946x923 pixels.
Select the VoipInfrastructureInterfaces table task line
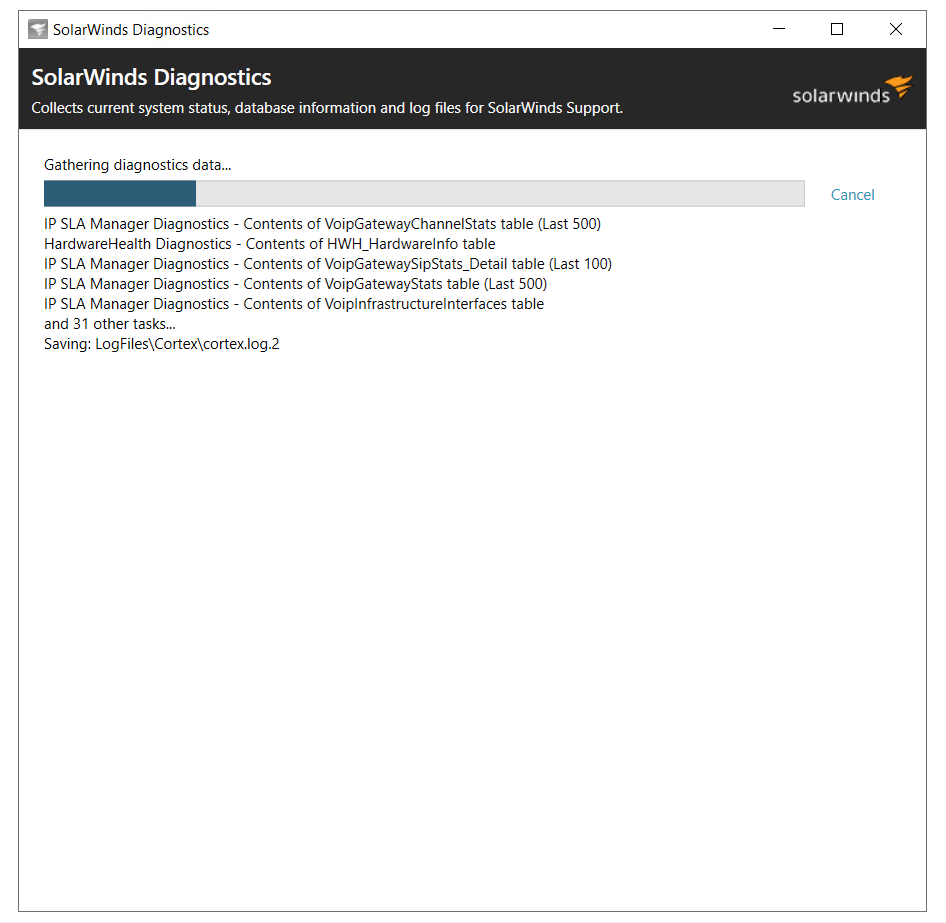294,303
